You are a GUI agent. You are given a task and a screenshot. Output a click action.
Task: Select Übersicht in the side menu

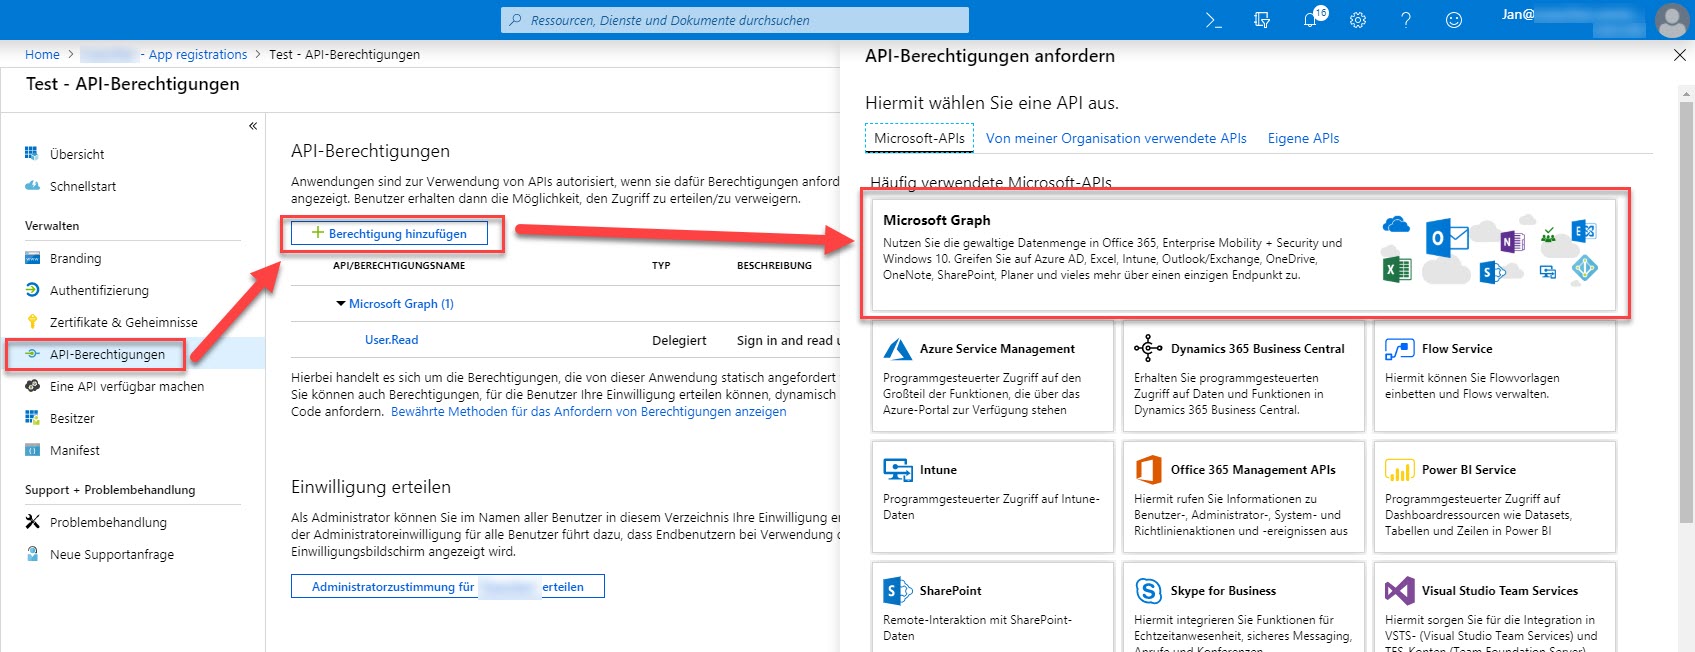[77, 154]
